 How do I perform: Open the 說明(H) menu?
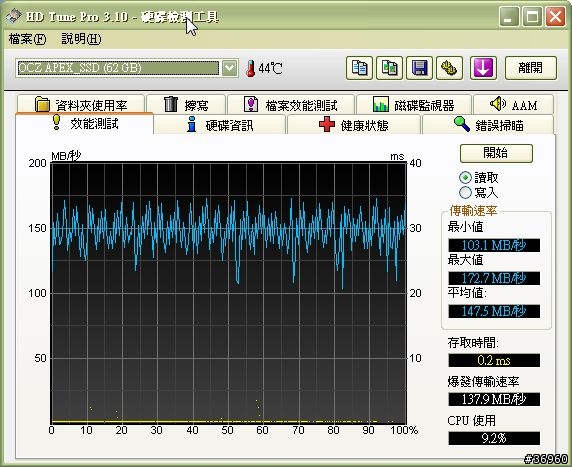pyautogui.click(x=81, y=39)
